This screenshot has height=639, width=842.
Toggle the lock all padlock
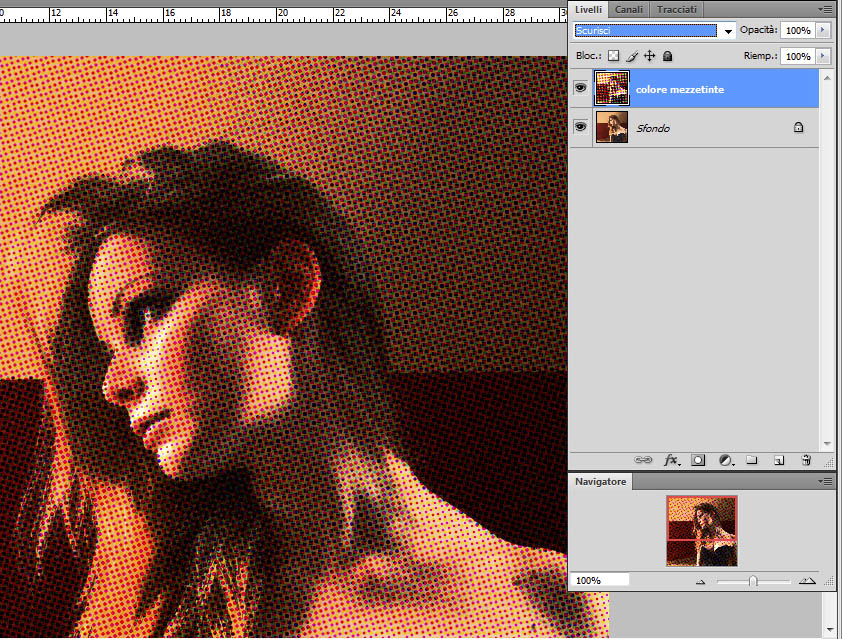[x=667, y=56]
